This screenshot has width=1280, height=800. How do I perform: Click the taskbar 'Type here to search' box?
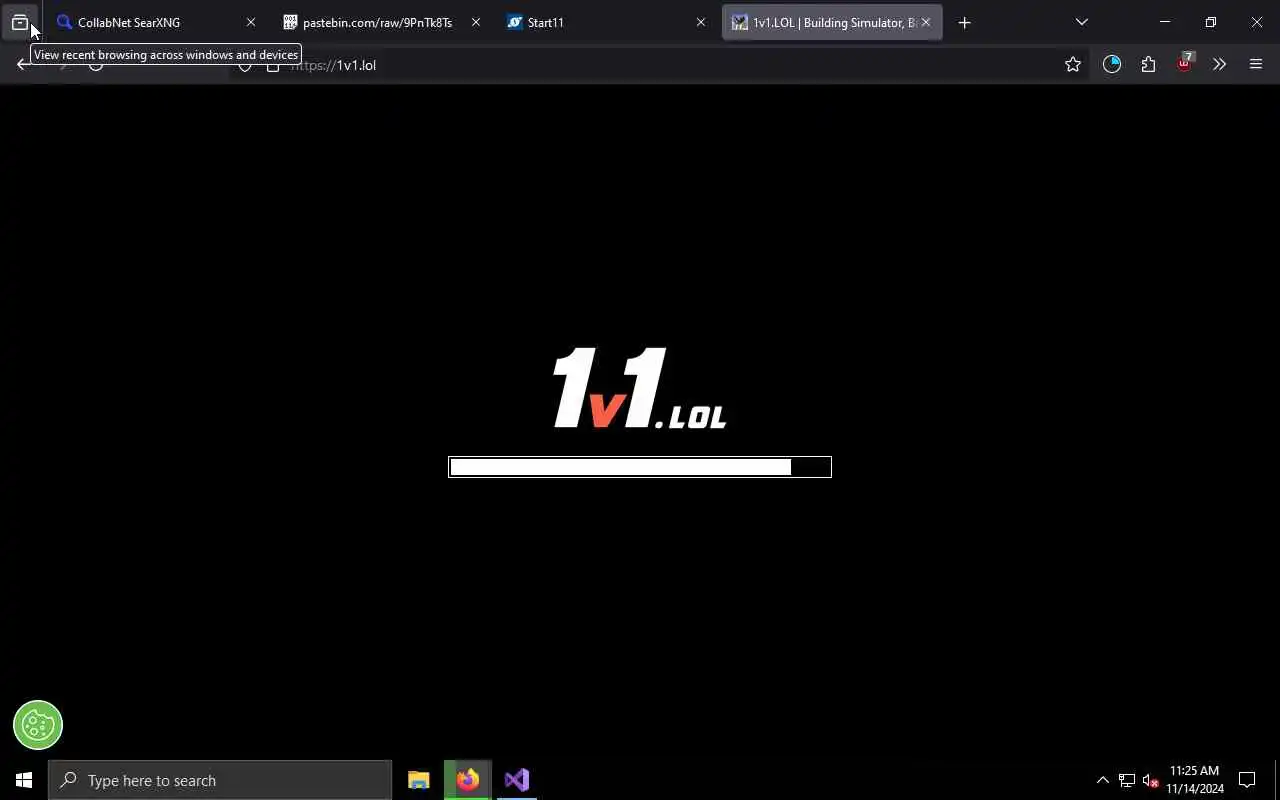pyautogui.click(x=220, y=780)
